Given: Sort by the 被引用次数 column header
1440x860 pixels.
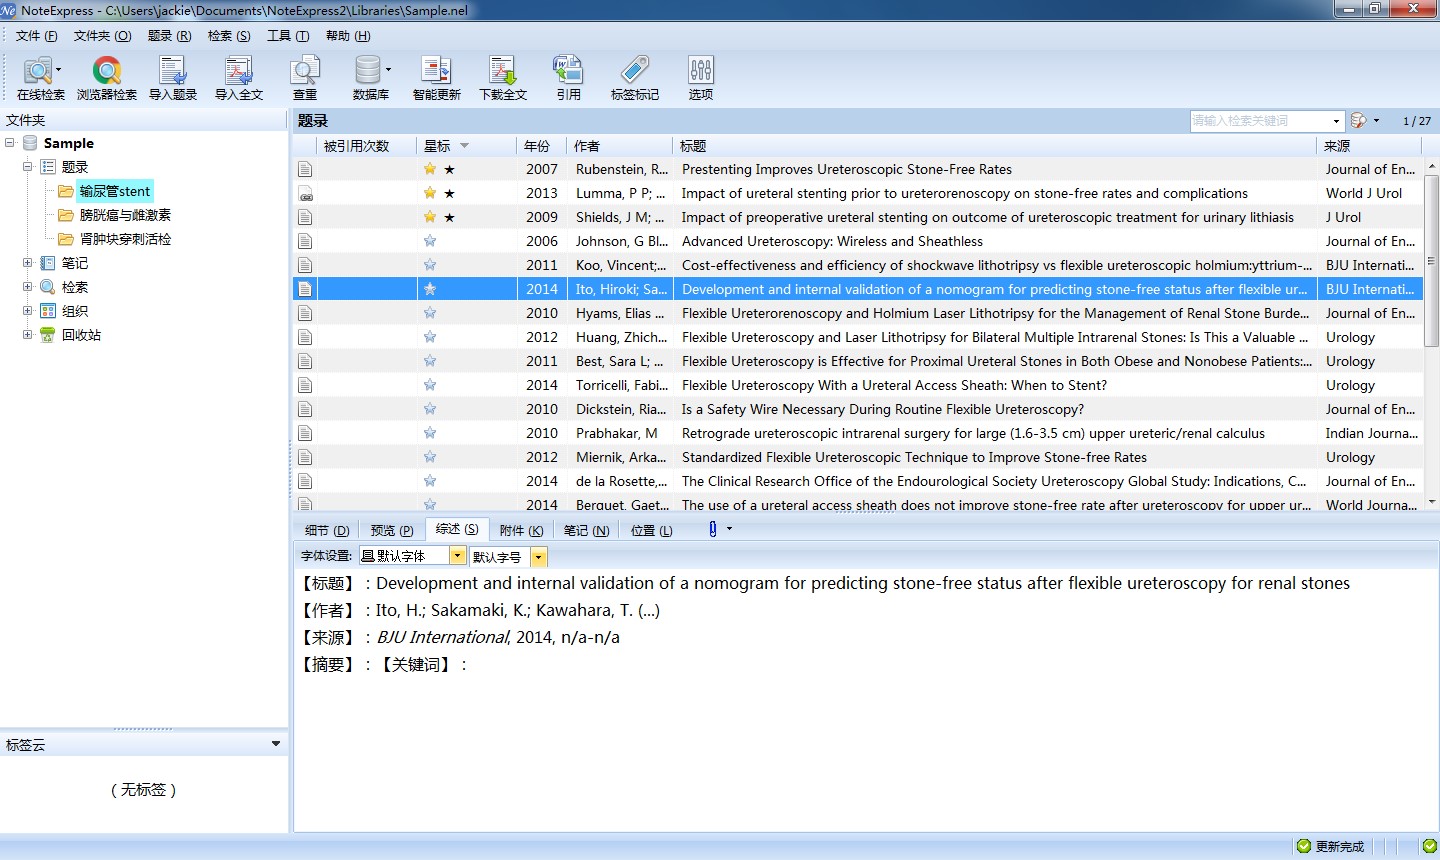Looking at the screenshot, I should point(367,146).
